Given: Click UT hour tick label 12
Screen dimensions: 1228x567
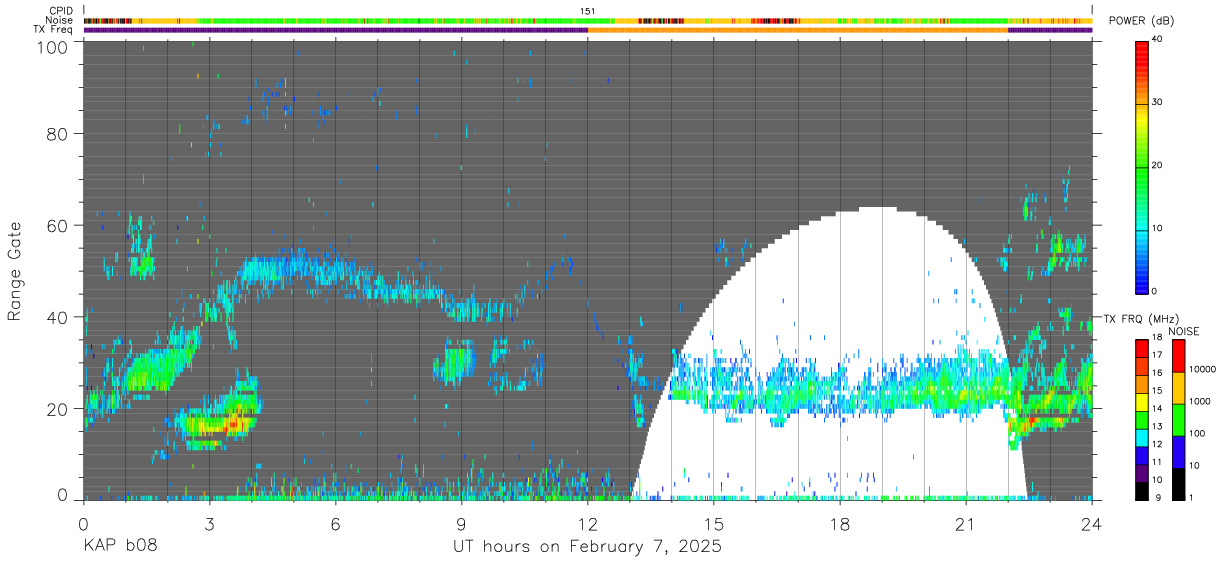Looking at the screenshot, I should click(587, 524).
